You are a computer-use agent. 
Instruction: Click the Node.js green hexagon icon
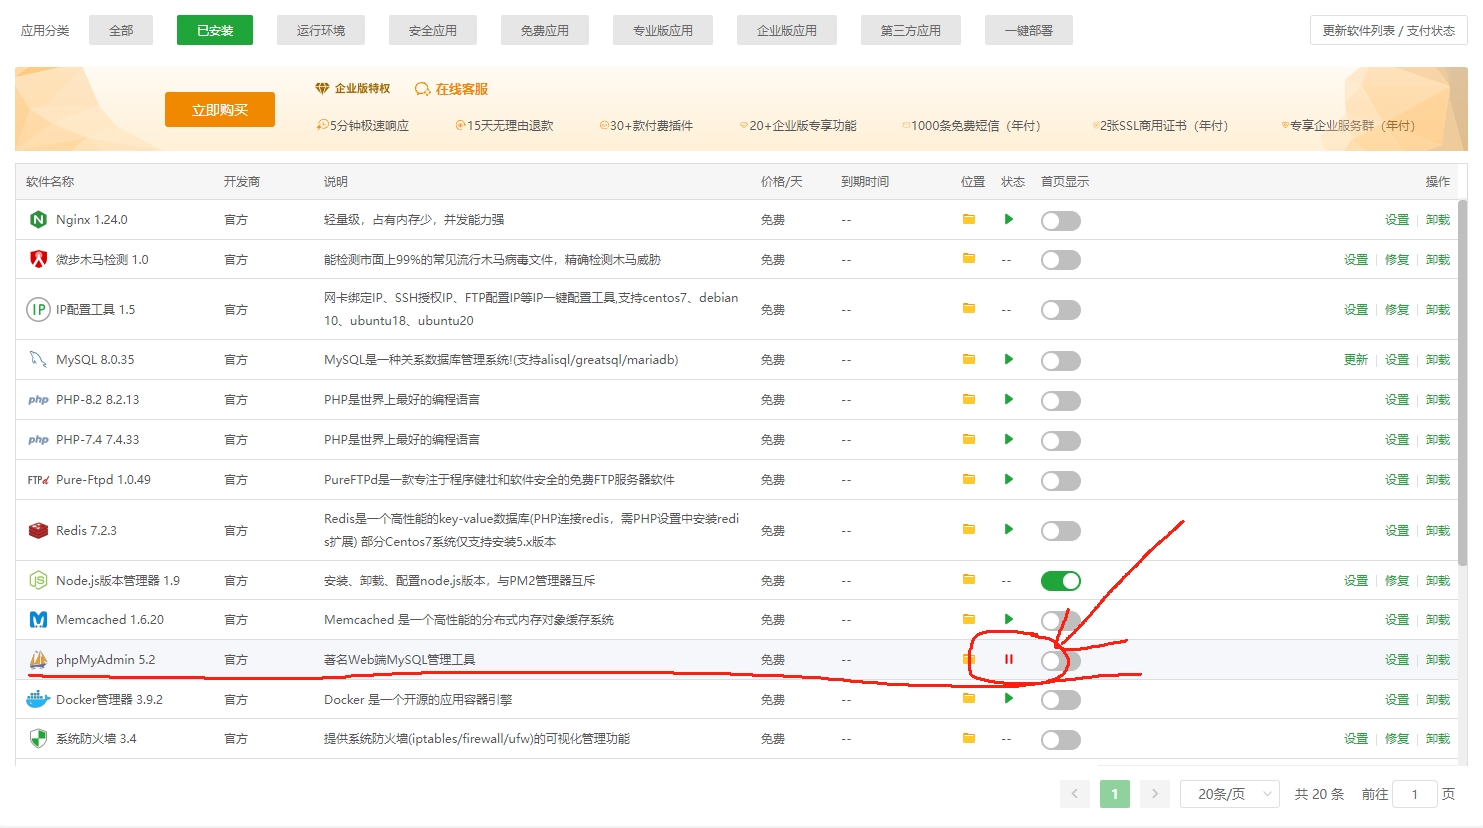click(38, 580)
